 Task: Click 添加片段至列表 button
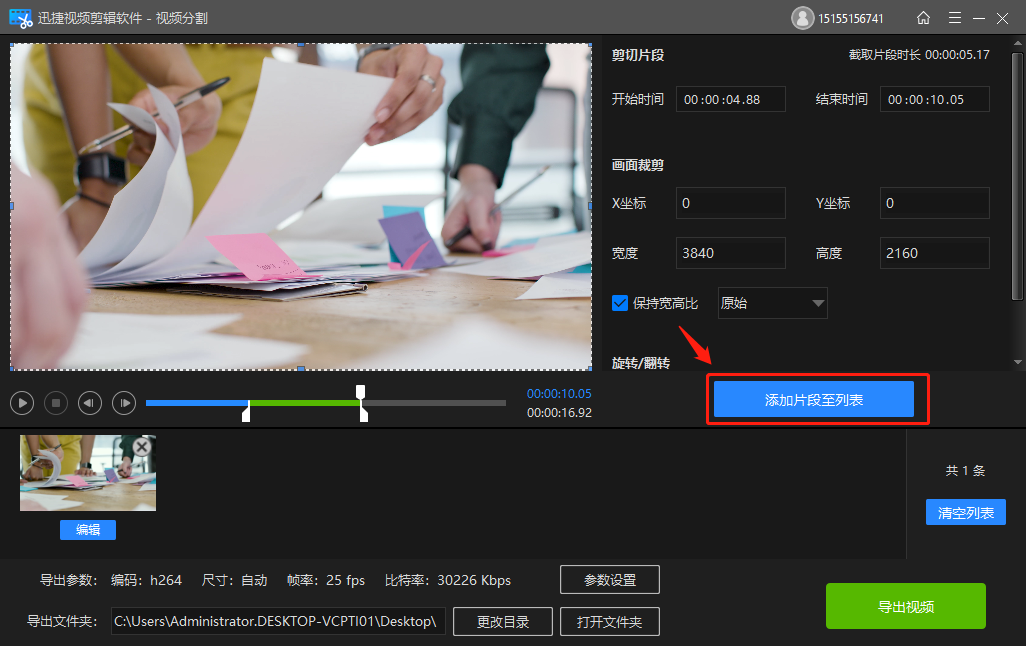(813, 399)
